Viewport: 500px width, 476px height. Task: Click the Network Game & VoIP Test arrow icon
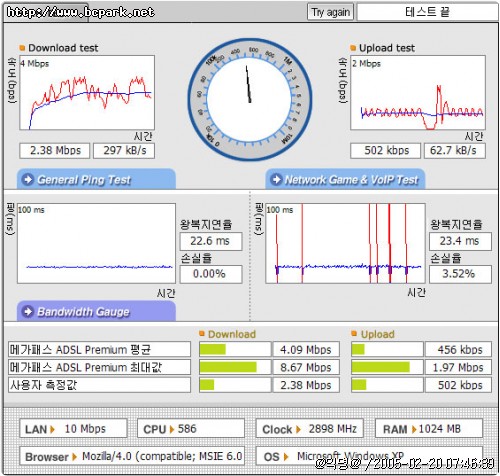(x=276, y=179)
